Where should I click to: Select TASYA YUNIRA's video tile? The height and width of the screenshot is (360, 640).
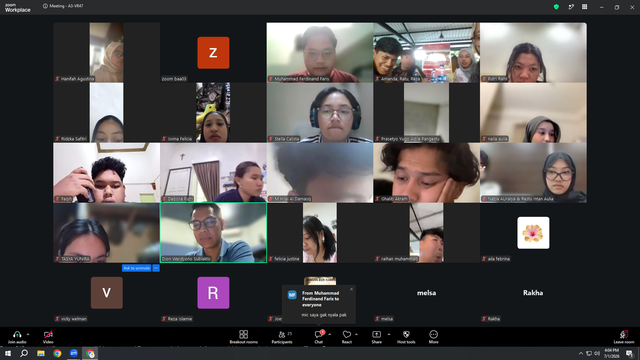pyautogui.click(x=107, y=233)
